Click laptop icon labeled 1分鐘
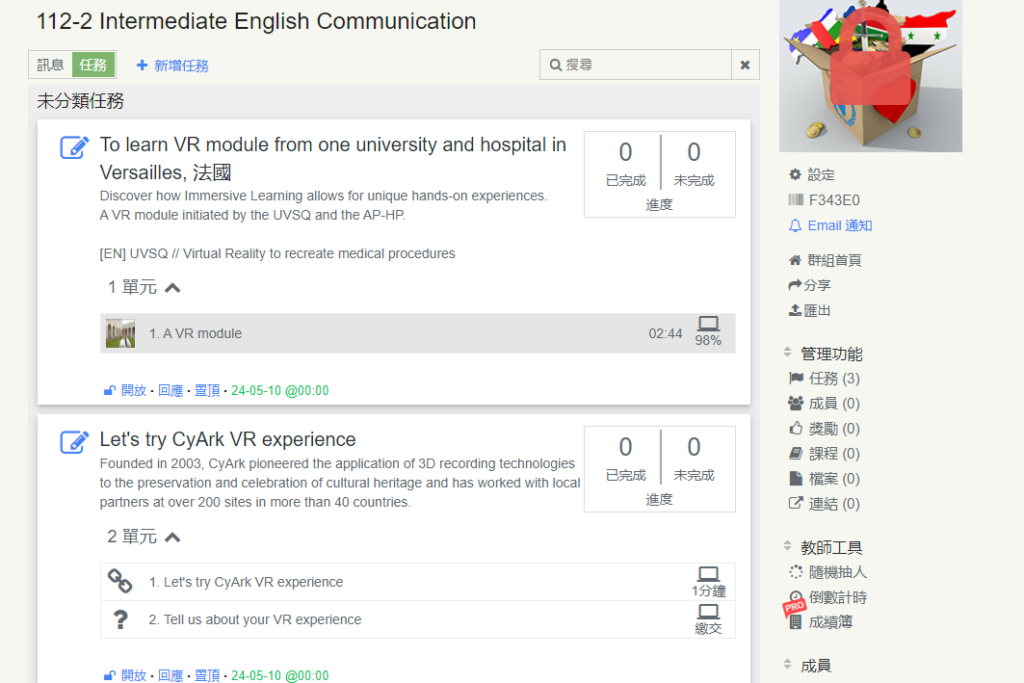The height and width of the screenshot is (683, 1024). [x=708, y=574]
